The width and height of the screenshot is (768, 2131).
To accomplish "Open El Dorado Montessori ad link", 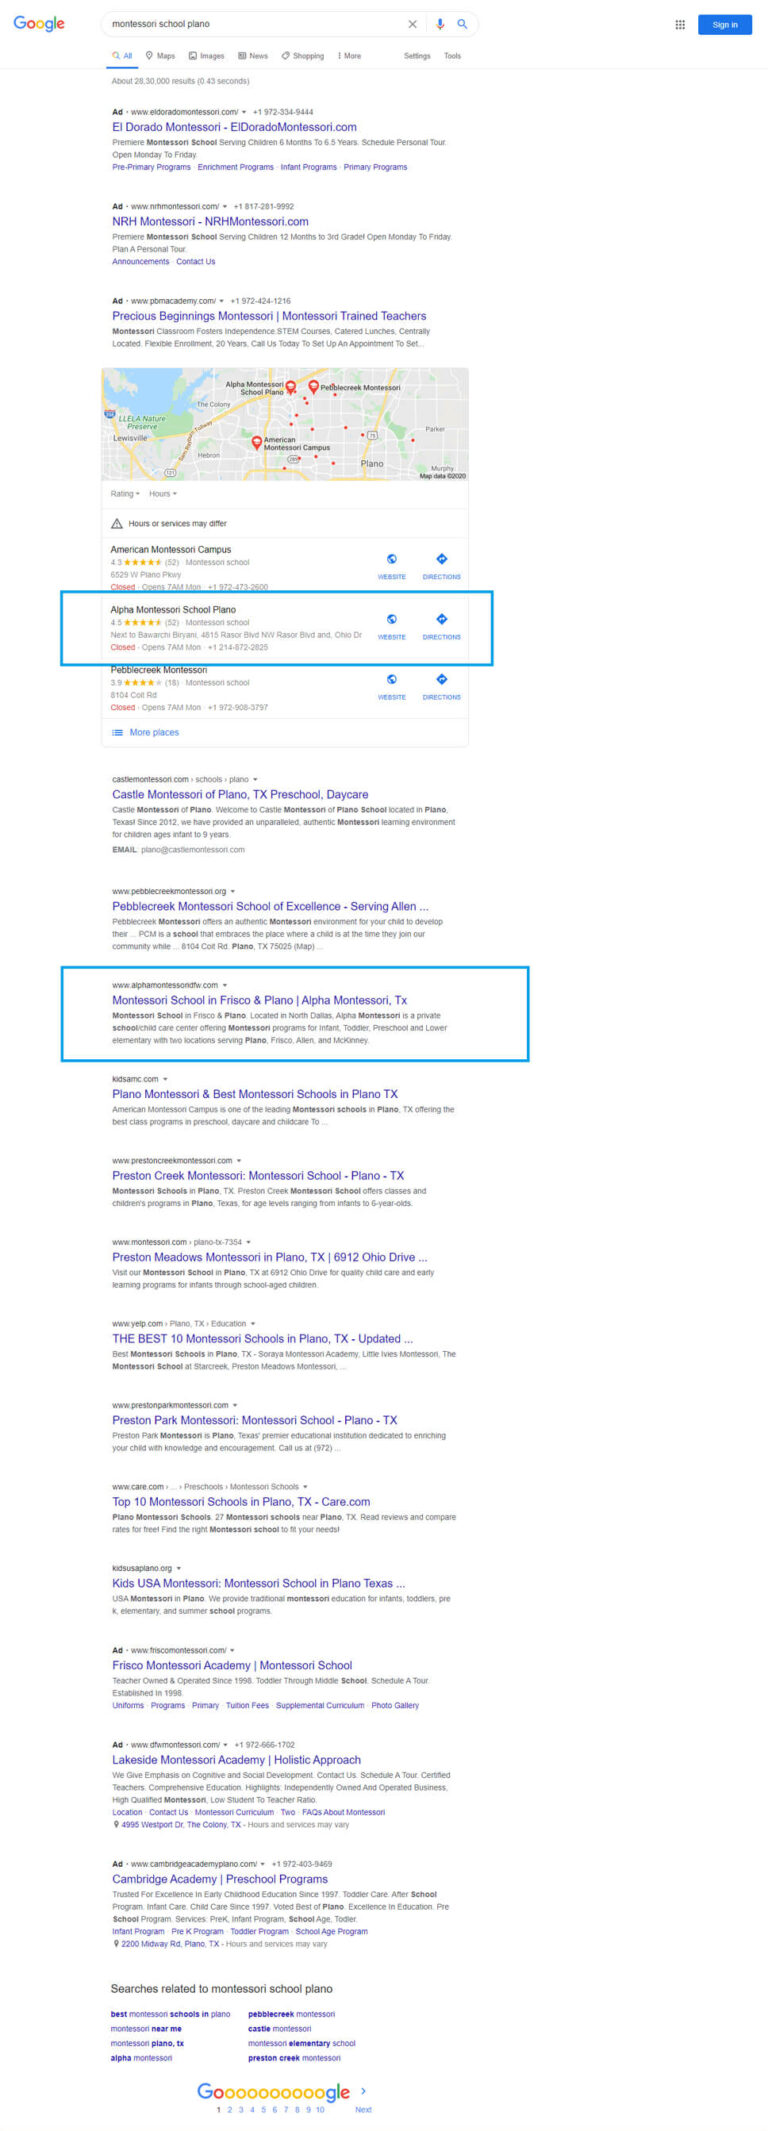I will click(234, 127).
